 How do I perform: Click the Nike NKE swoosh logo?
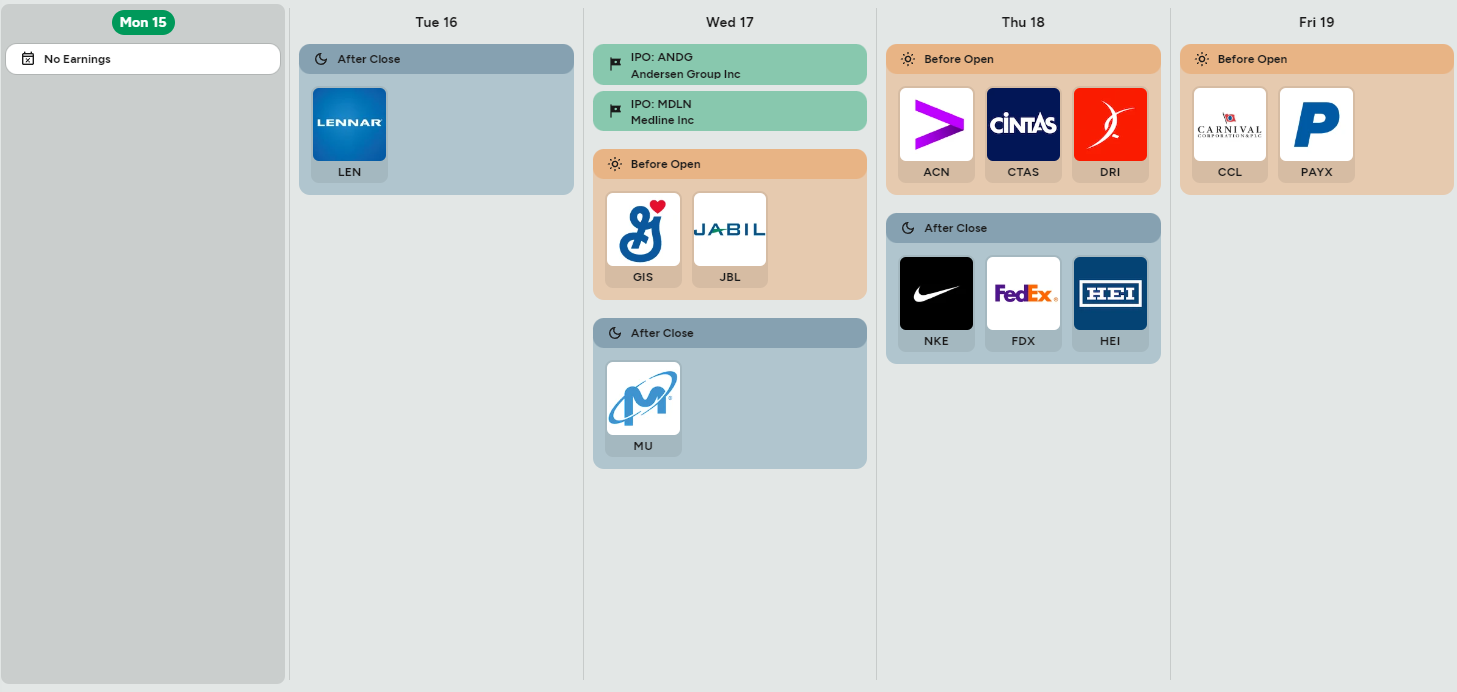click(x=936, y=294)
